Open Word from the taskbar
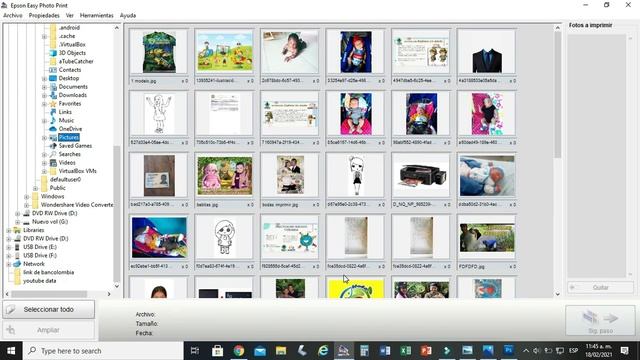The image size is (640, 360). 385,351
